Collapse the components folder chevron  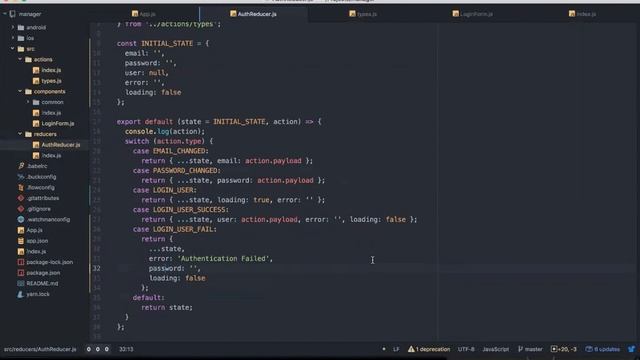click(x=20, y=91)
